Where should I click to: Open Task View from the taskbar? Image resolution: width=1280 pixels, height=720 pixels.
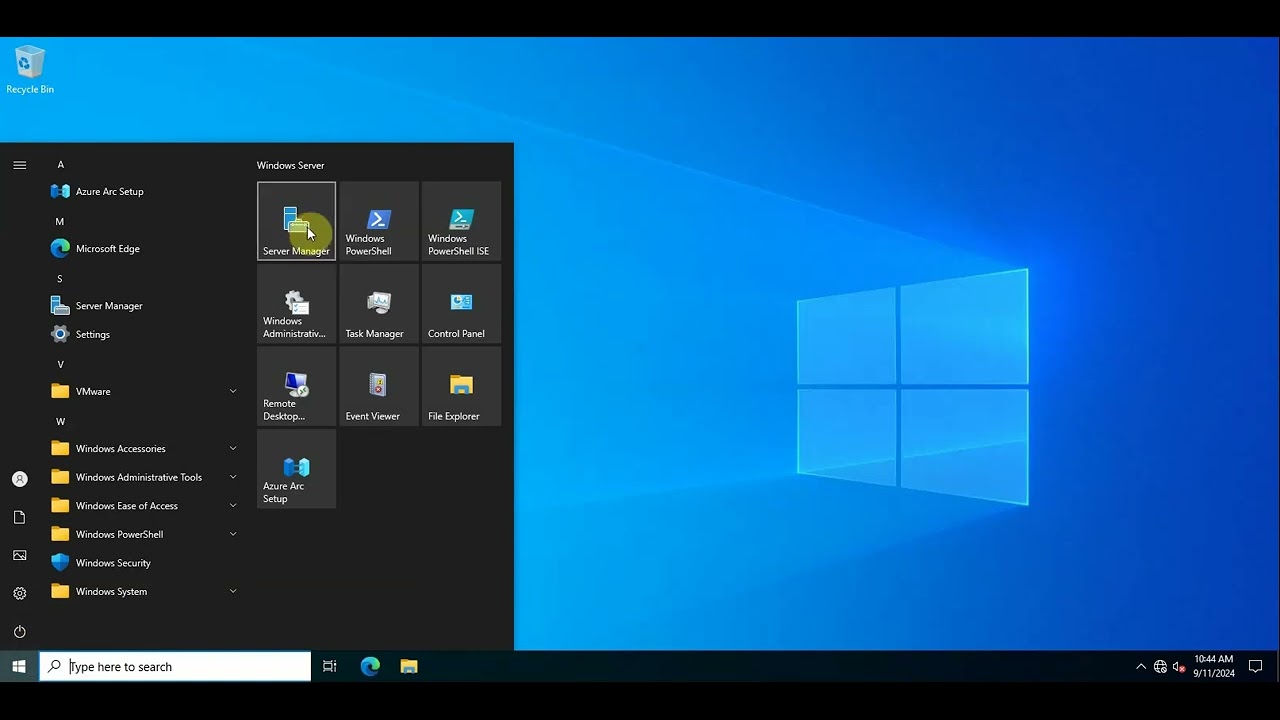pos(330,666)
